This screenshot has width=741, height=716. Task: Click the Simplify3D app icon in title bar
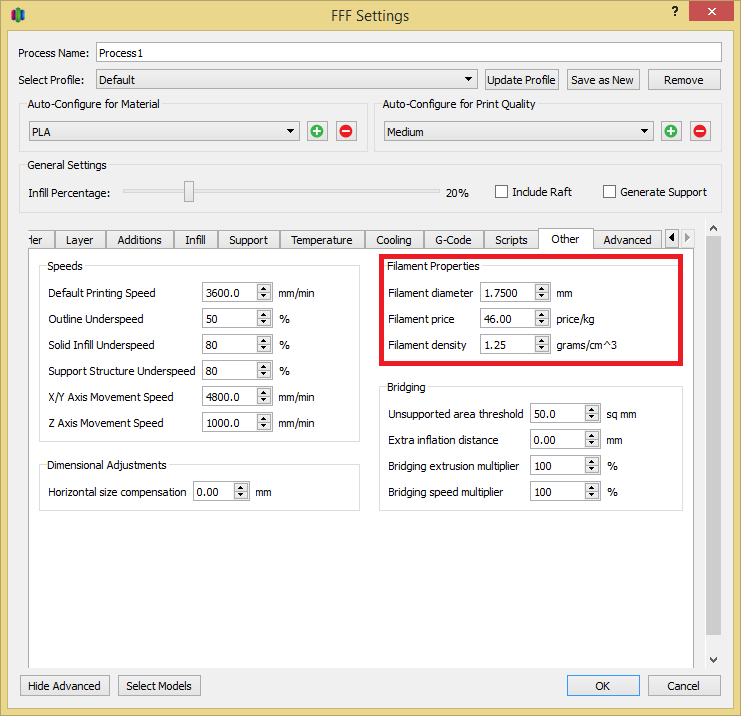(x=18, y=15)
